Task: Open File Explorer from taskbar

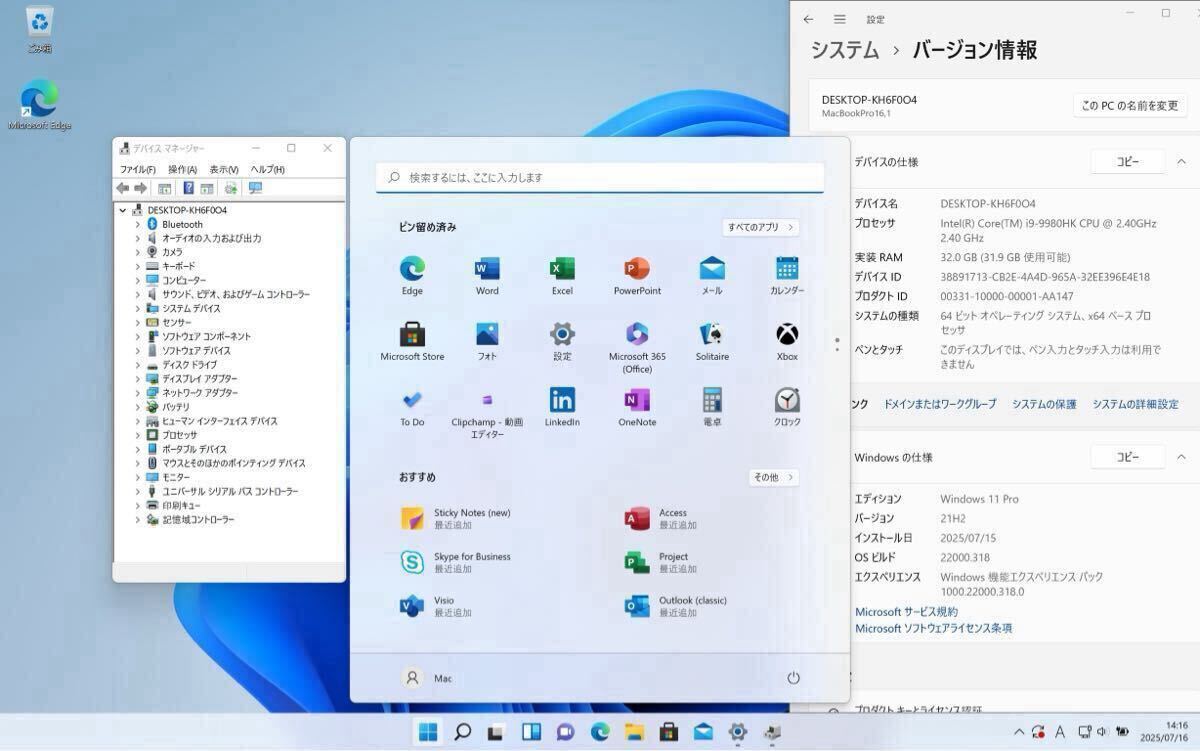Action: point(634,732)
